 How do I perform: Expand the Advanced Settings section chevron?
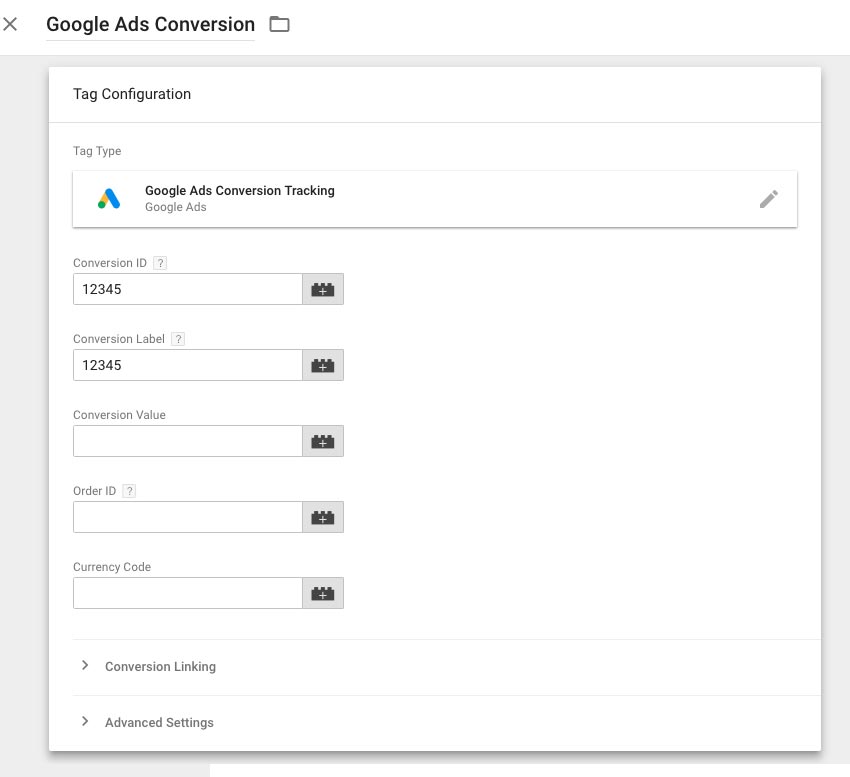click(85, 721)
